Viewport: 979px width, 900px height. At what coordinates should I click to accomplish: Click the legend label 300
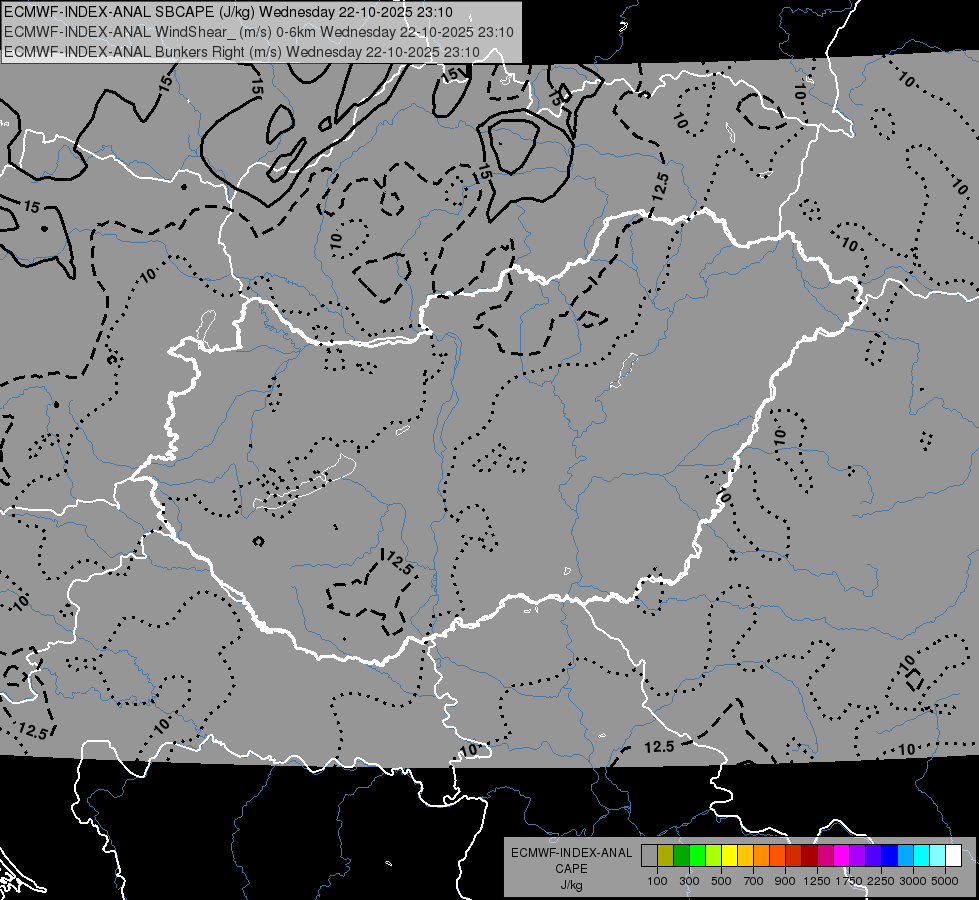[x=689, y=881]
